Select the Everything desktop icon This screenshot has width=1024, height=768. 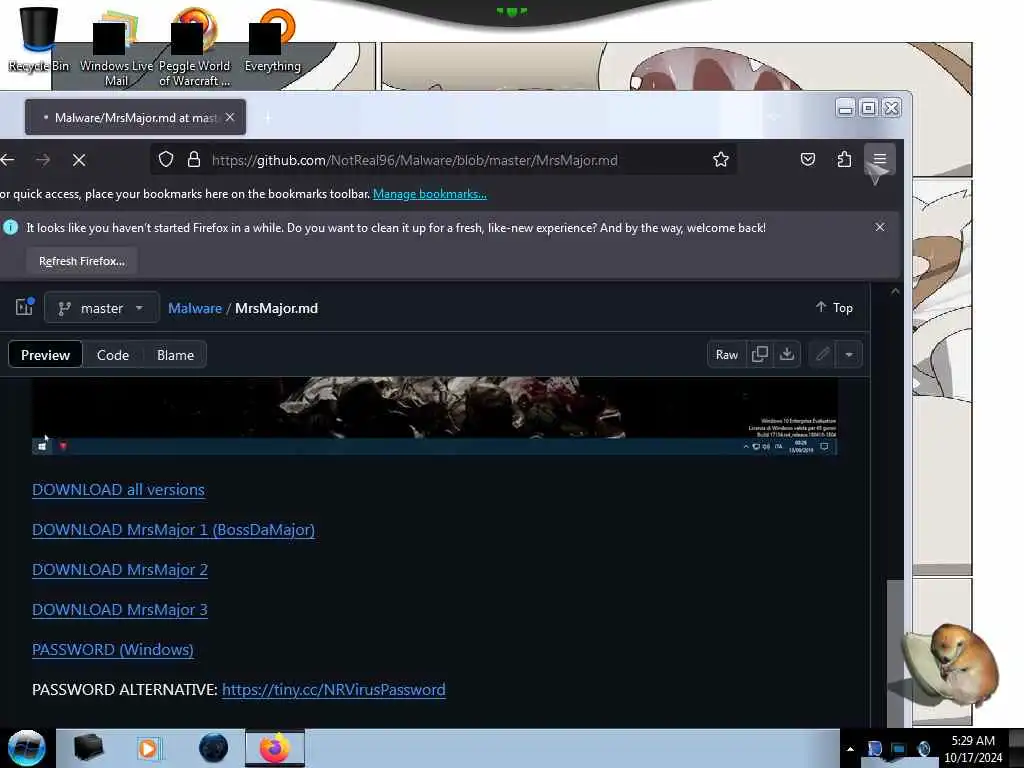click(272, 40)
